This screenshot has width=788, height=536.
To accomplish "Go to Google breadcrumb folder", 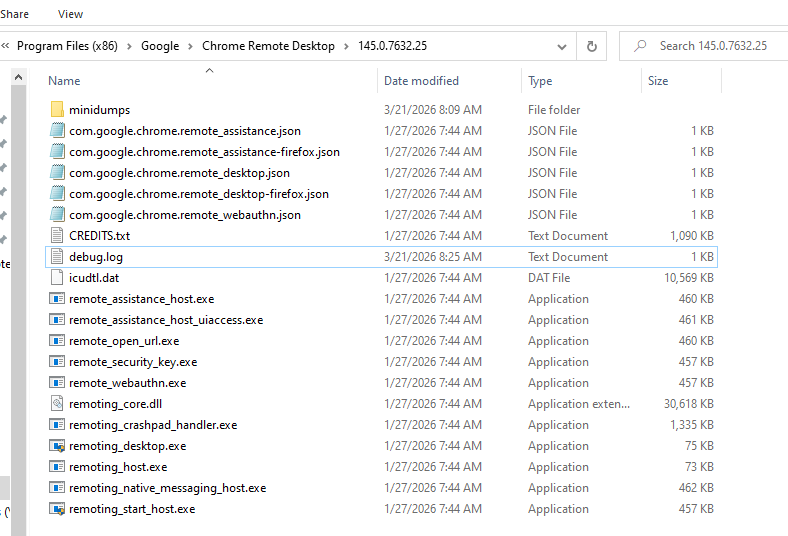I will point(160,46).
